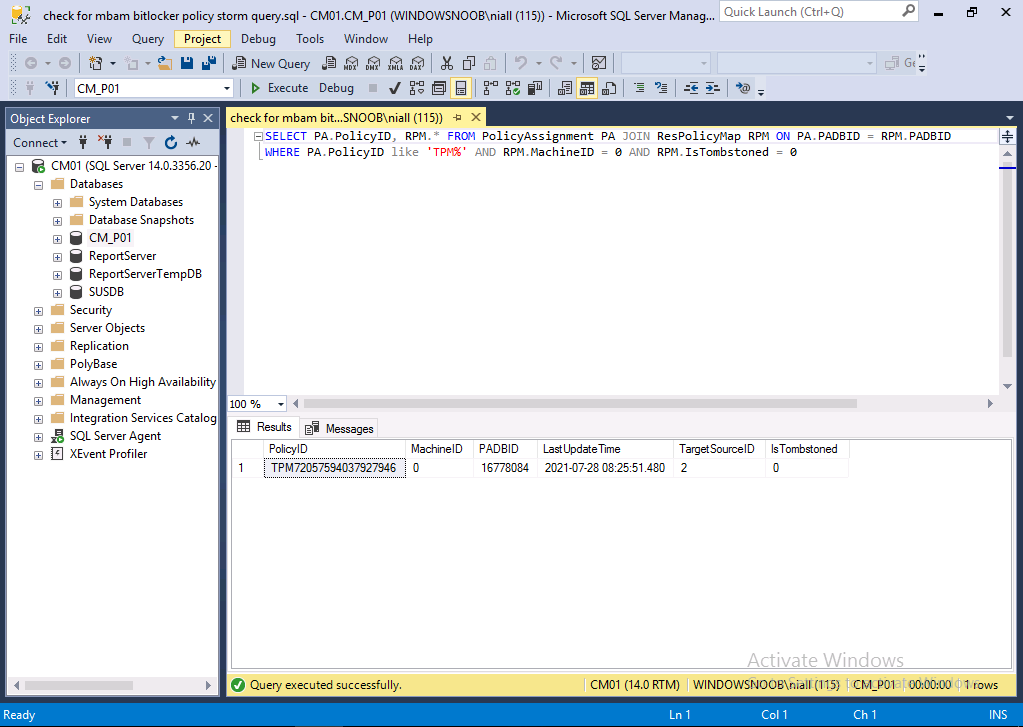Click the Save All icon
The width and height of the screenshot is (1023, 727).
(209, 63)
